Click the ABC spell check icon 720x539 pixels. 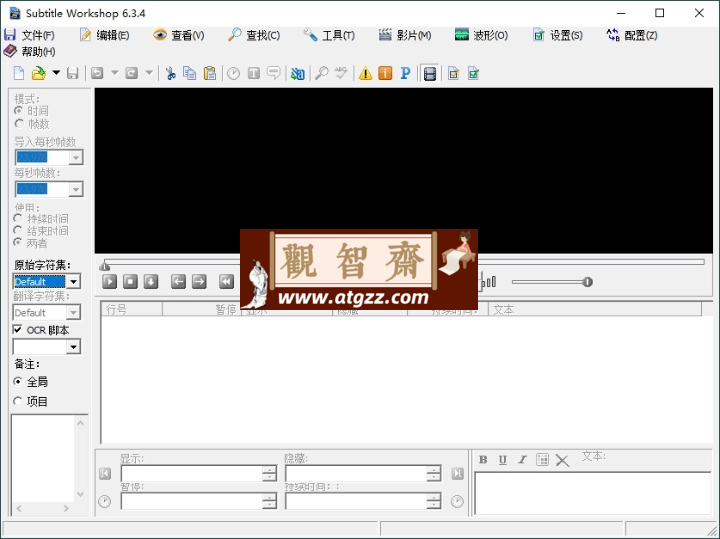pyautogui.click(x=341, y=73)
